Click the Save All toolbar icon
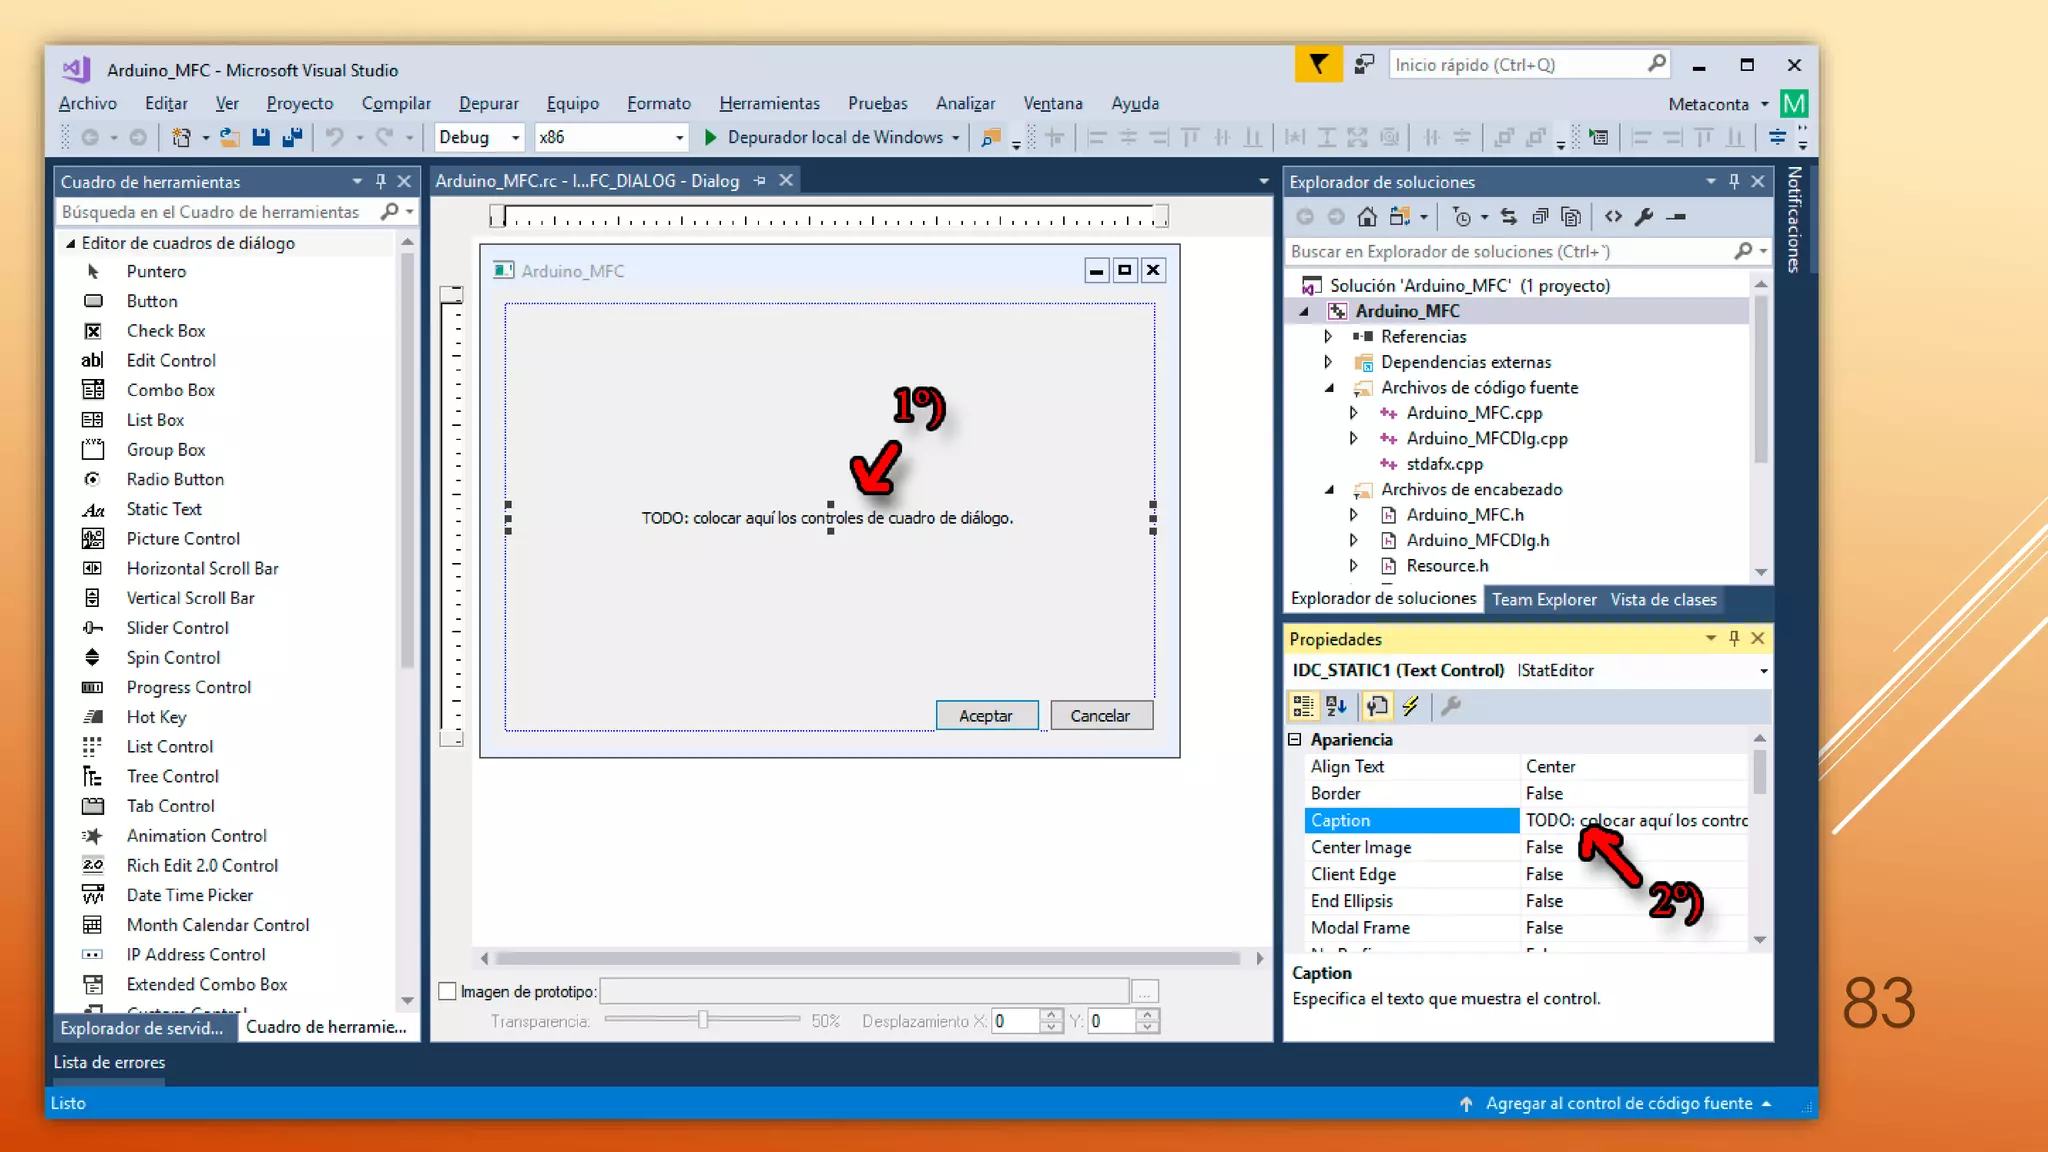 (292, 137)
